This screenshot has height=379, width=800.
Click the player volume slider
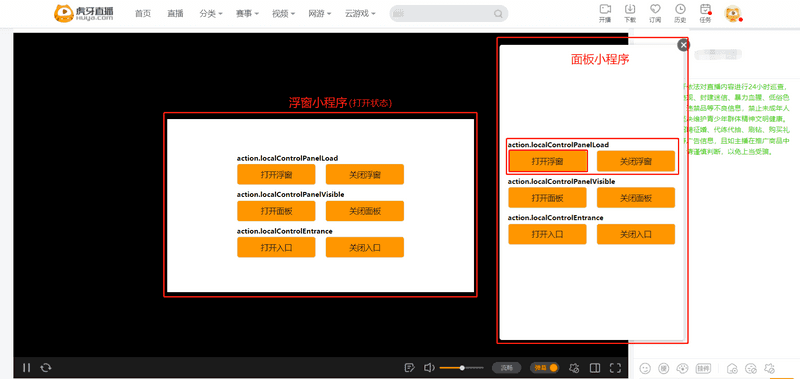[461, 367]
